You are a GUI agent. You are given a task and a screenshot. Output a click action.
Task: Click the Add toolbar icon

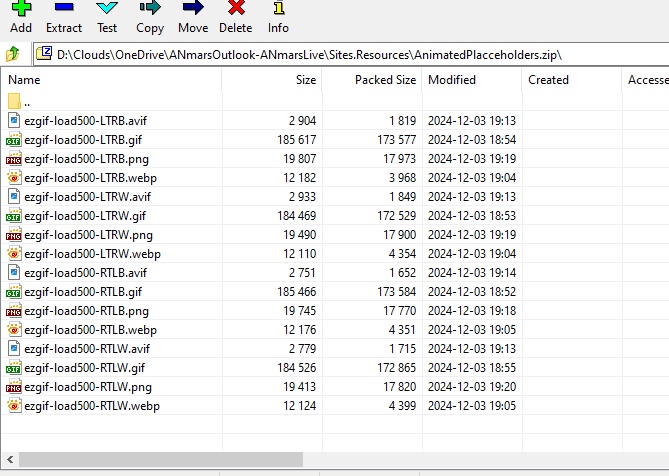pyautogui.click(x=21, y=10)
